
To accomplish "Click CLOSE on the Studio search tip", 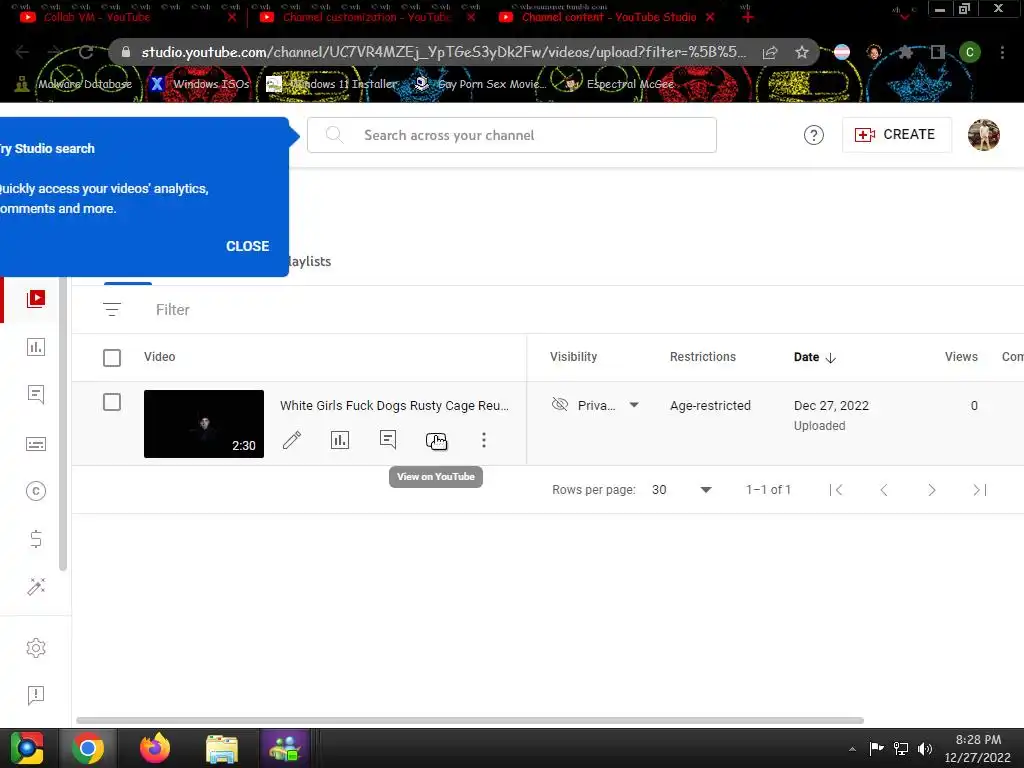I will pos(248,246).
